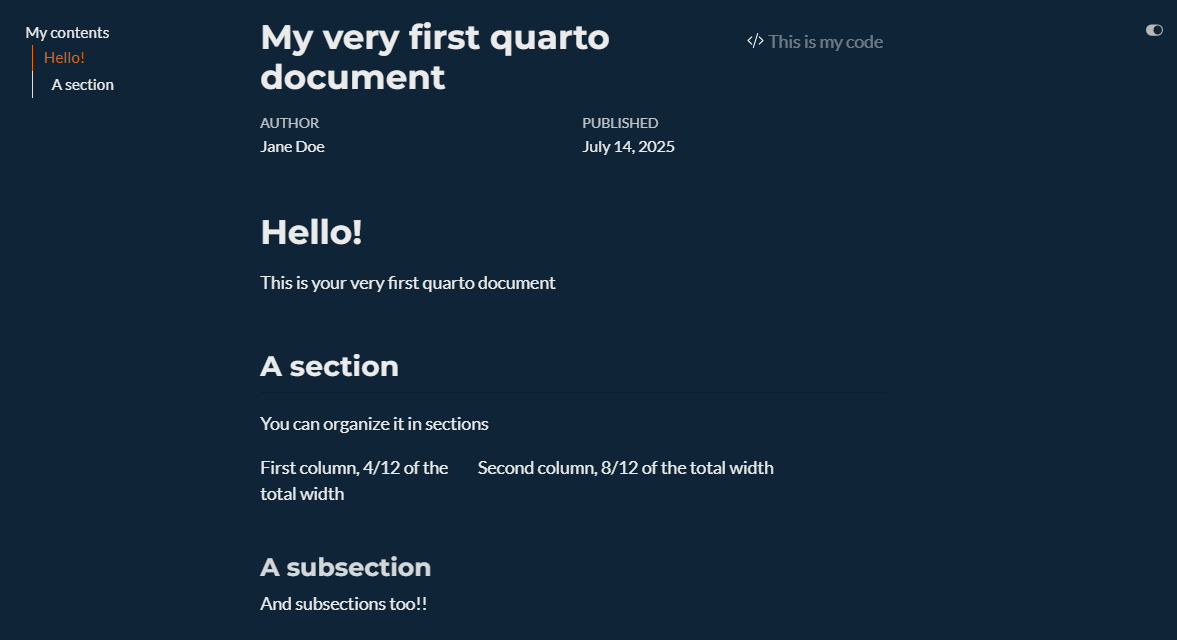Click the document title "My very first quarto document"
The height and width of the screenshot is (640, 1177).
tap(435, 57)
